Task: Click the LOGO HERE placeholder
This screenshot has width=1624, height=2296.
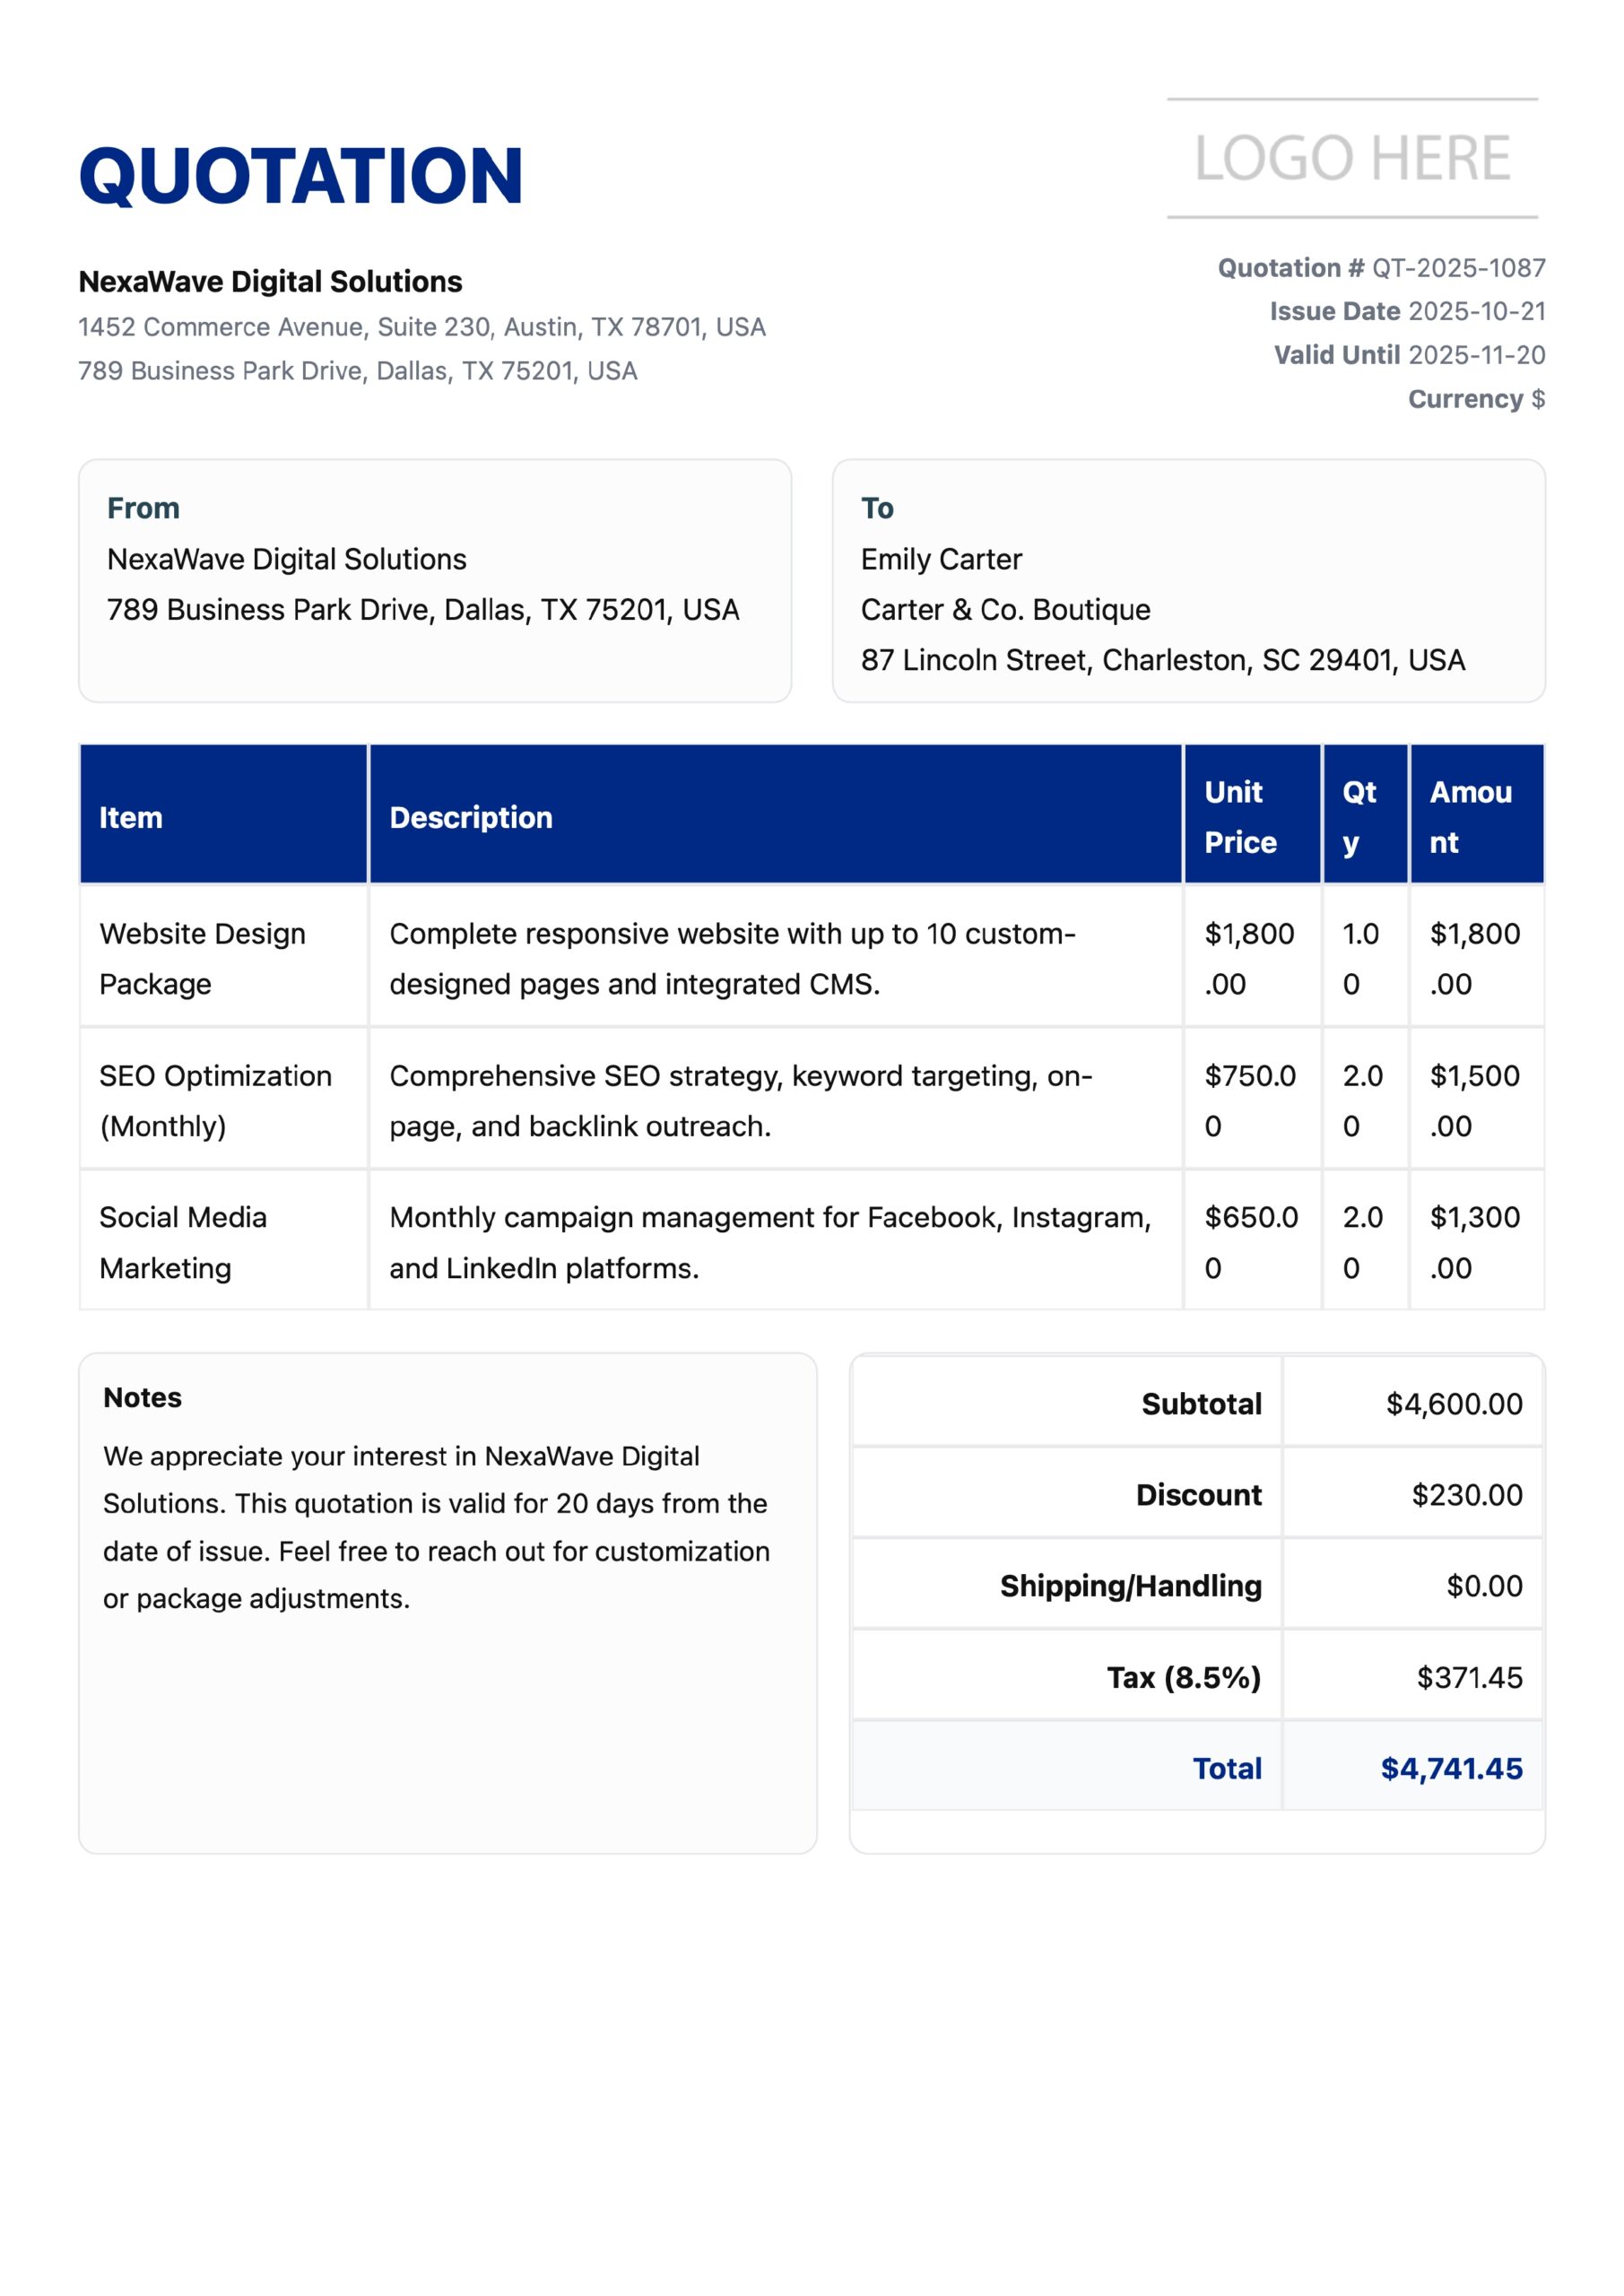Action: tap(1352, 158)
